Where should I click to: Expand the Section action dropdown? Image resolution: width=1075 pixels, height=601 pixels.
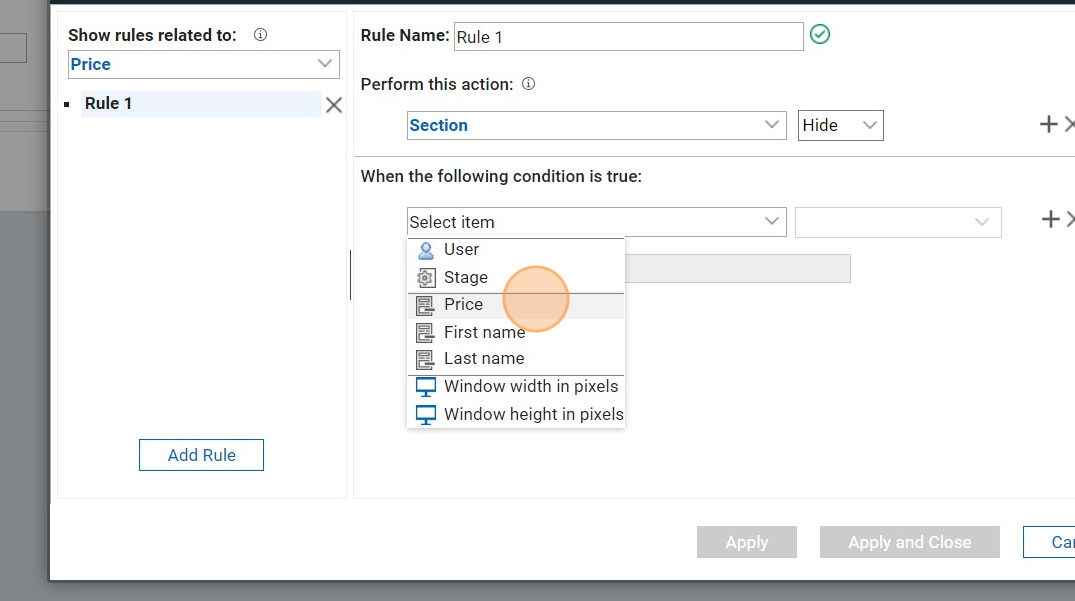(596, 125)
